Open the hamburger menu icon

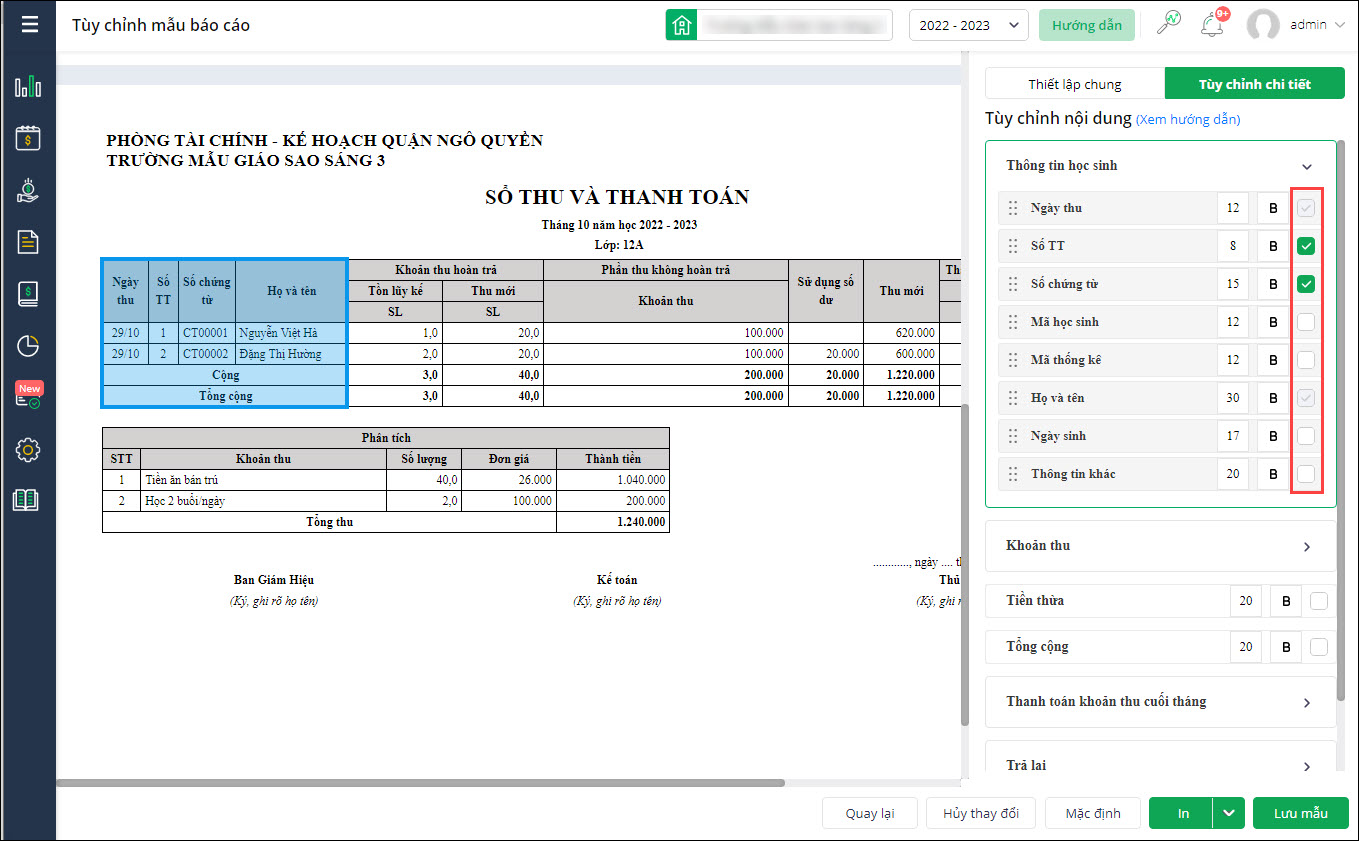coord(29,24)
